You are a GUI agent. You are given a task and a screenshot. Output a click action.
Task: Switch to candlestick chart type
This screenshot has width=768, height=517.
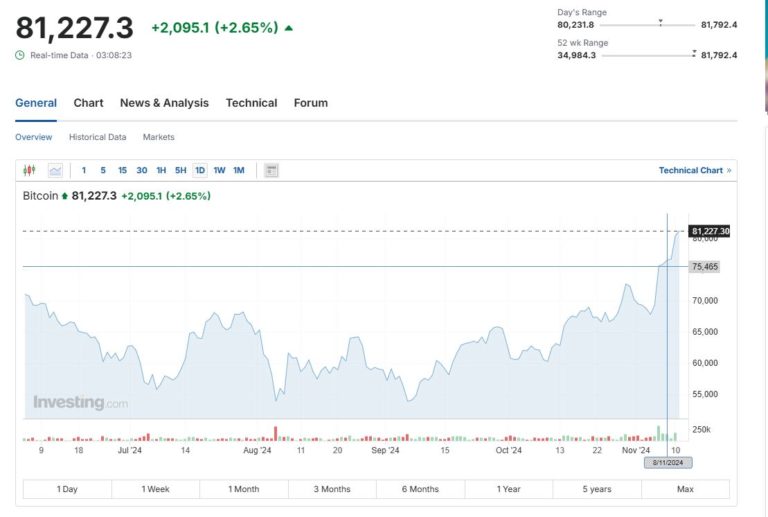click(29, 170)
